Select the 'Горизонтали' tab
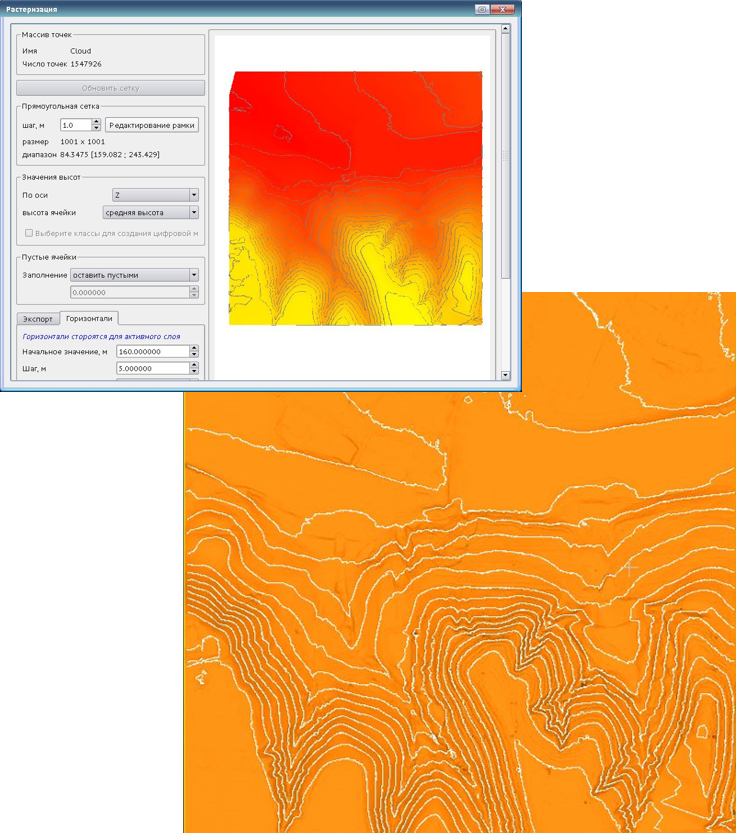The width and height of the screenshot is (736, 833). pyautogui.click(x=88, y=318)
